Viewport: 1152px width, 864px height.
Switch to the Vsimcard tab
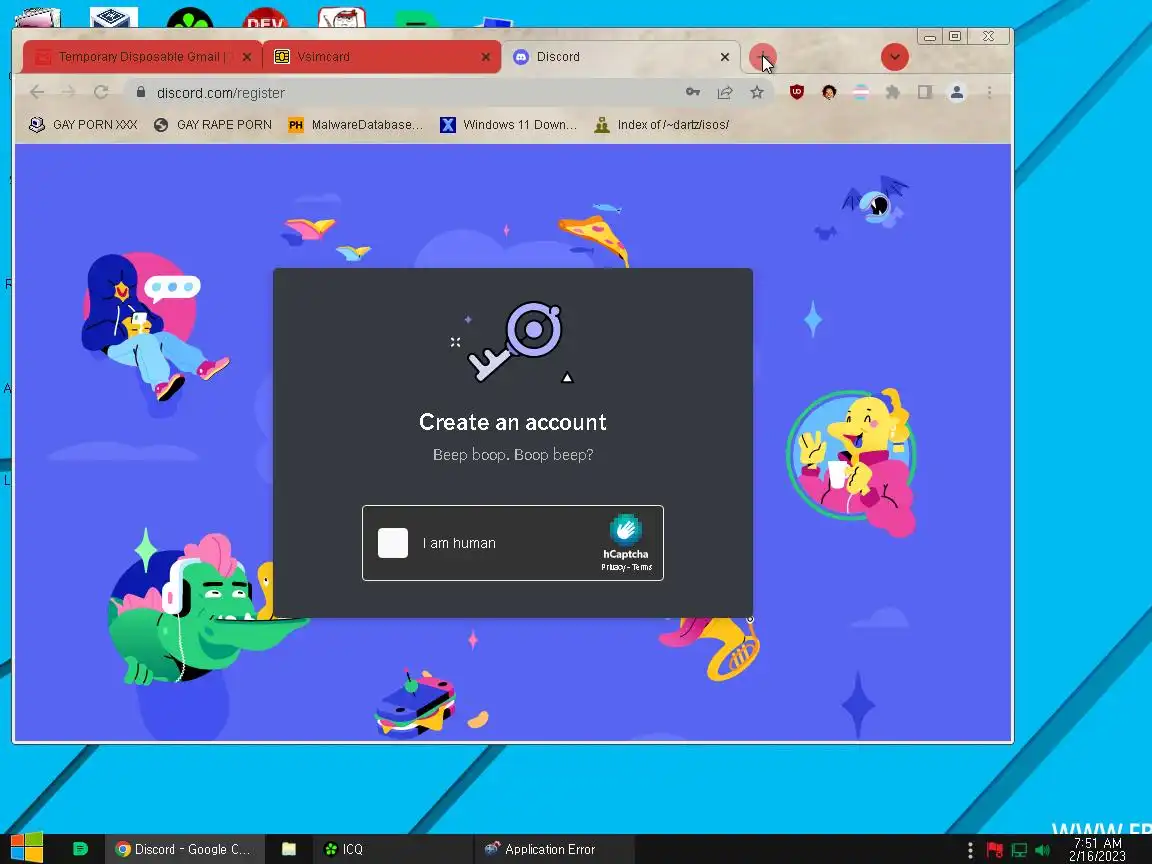pyautogui.click(x=381, y=57)
